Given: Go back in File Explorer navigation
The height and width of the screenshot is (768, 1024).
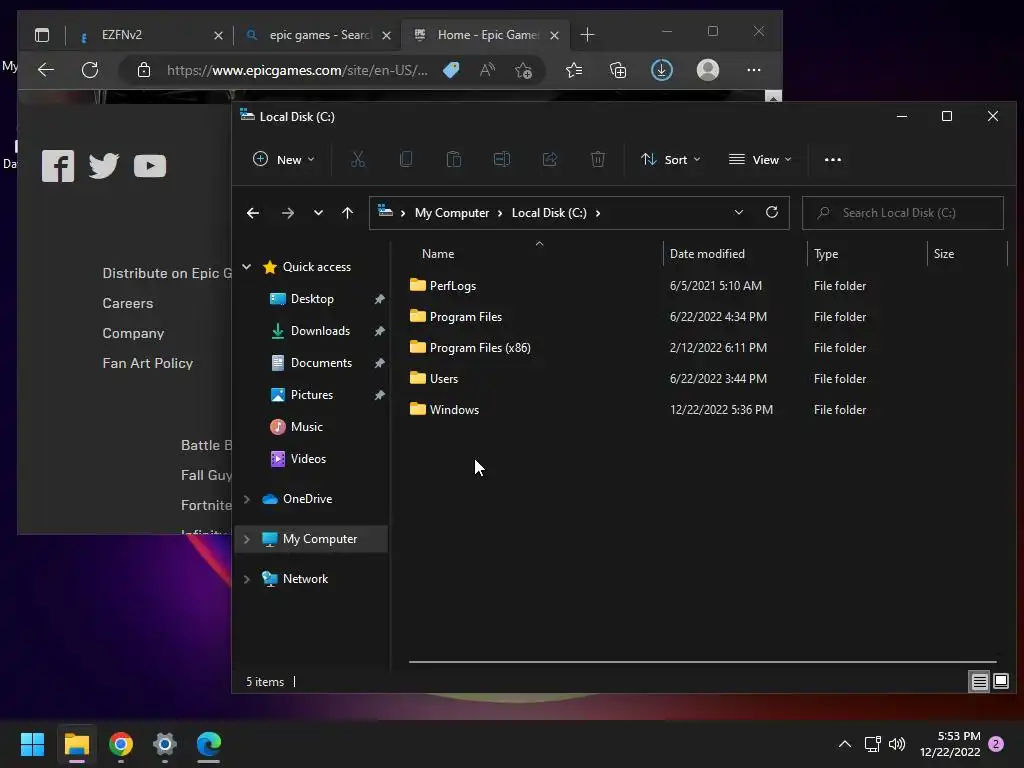Looking at the screenshot, I should 253,213.
